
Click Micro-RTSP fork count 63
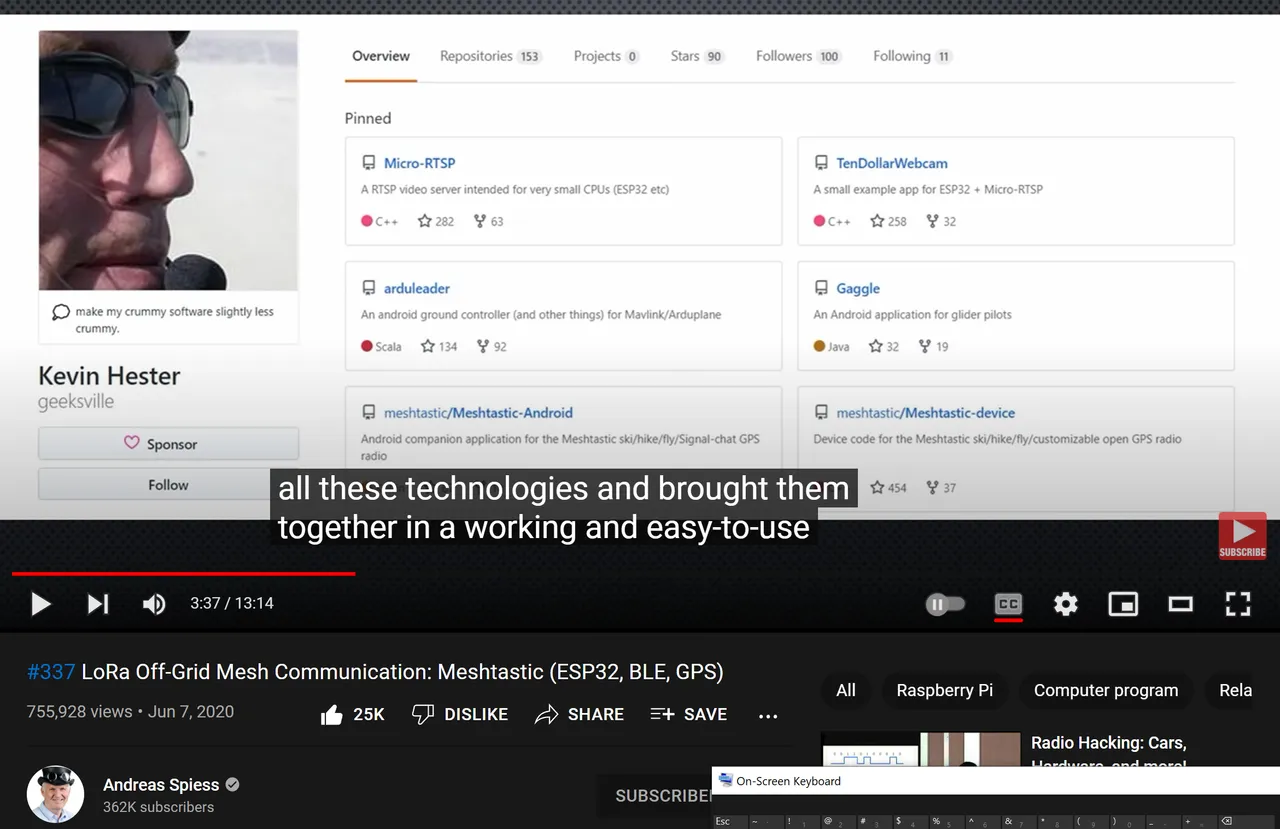point(490,221)
